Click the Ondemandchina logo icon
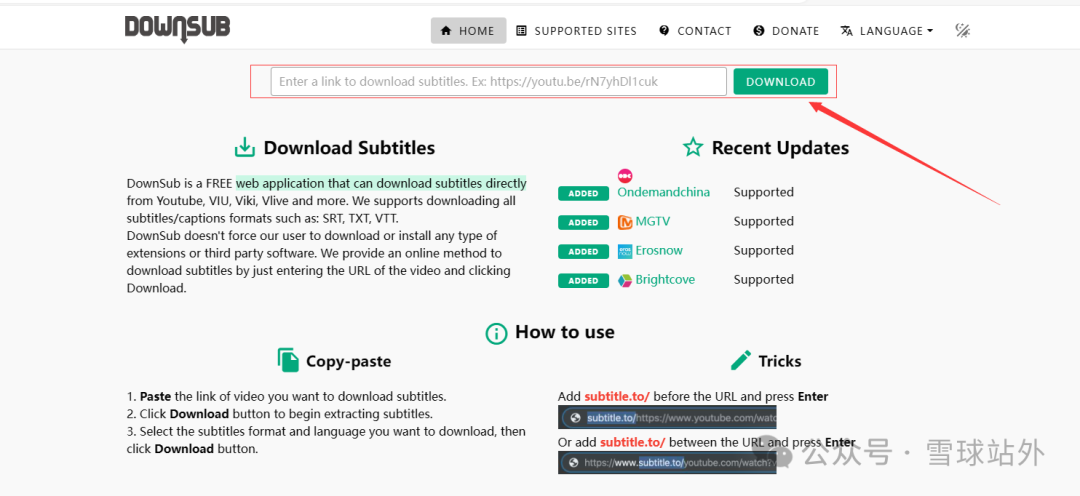1080x496 pixels. 625,176
